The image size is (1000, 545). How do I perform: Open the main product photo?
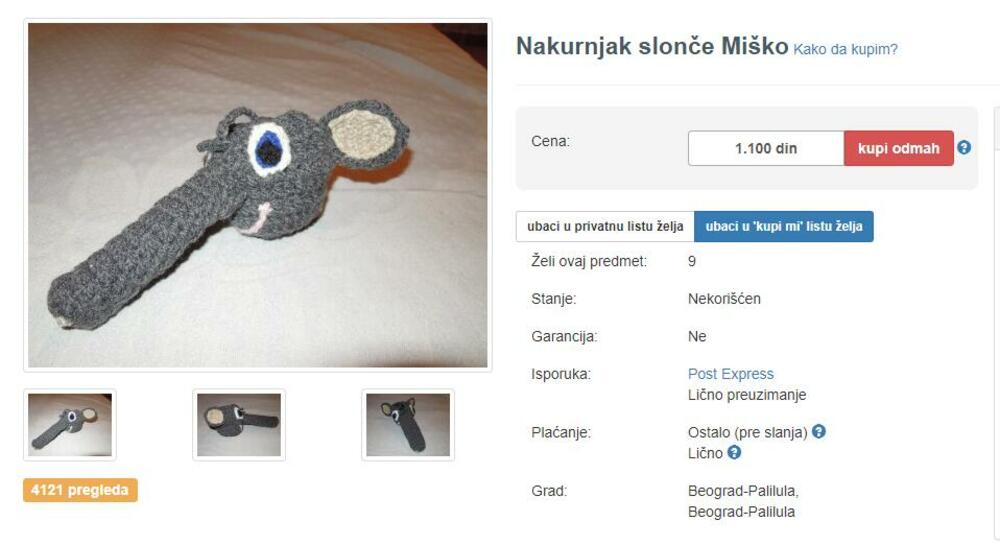(x=258, y=195)
